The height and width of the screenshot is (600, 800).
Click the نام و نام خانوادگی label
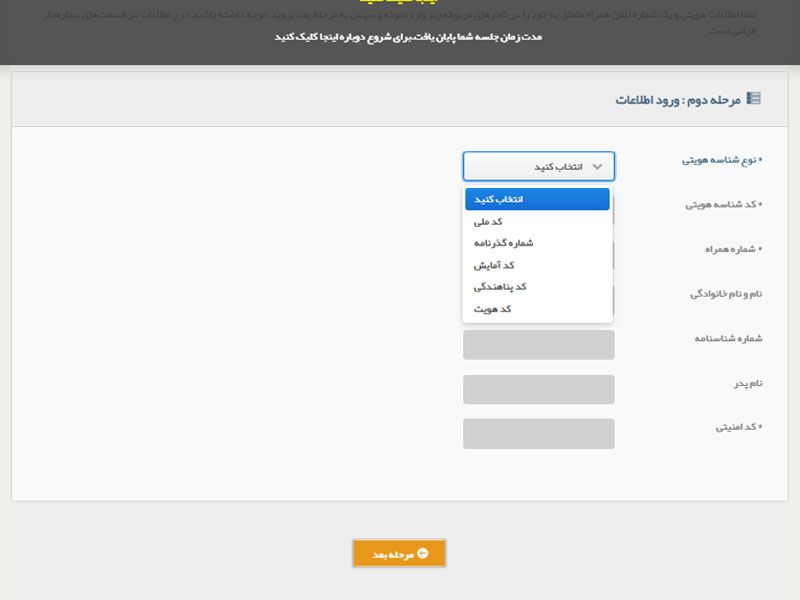726,294
